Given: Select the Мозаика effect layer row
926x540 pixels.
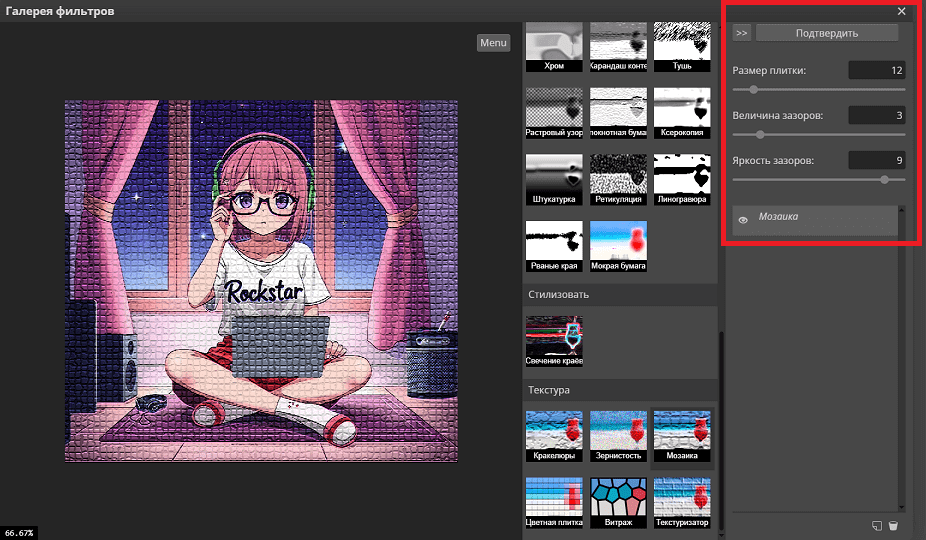Looking at the screenshot, I should pos(815,220).
